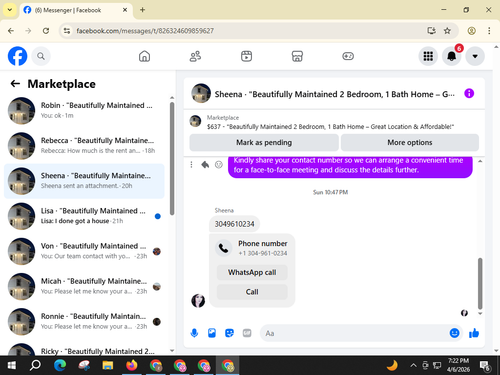This screenshot has height=375, width=500.
Task: Click the More options button
Action: point(410,143)
